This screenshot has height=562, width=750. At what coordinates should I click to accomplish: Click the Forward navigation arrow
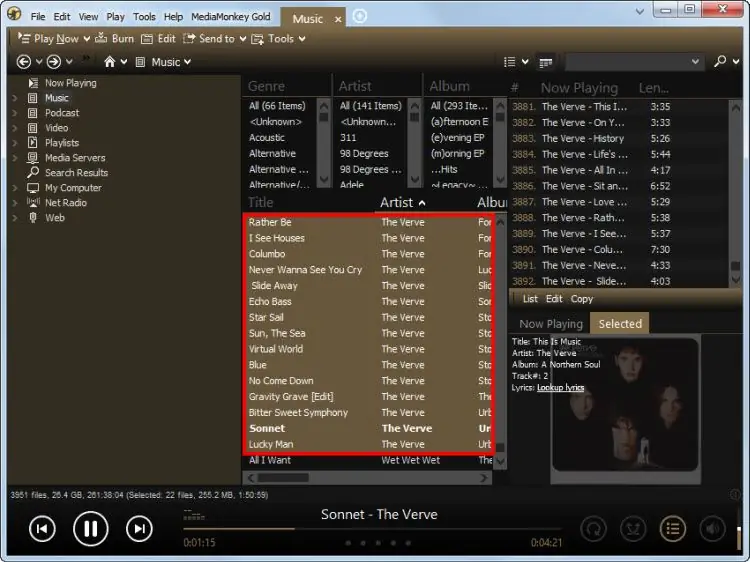pyautogui.click(x=54, y=62)
